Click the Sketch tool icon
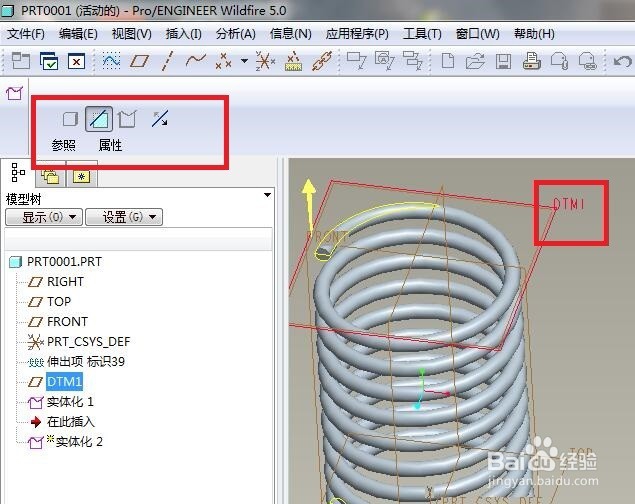The image size is (635, 504). 111,62
